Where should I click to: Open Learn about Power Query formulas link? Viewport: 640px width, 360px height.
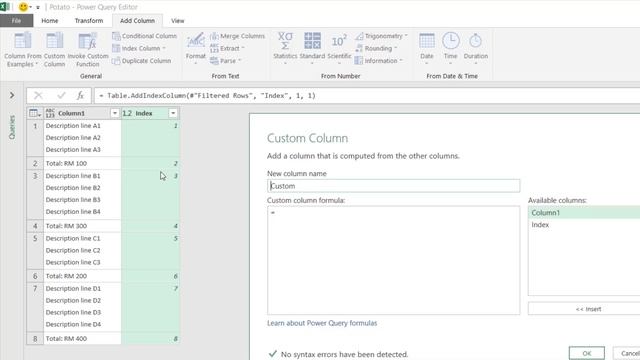(322, 323)
